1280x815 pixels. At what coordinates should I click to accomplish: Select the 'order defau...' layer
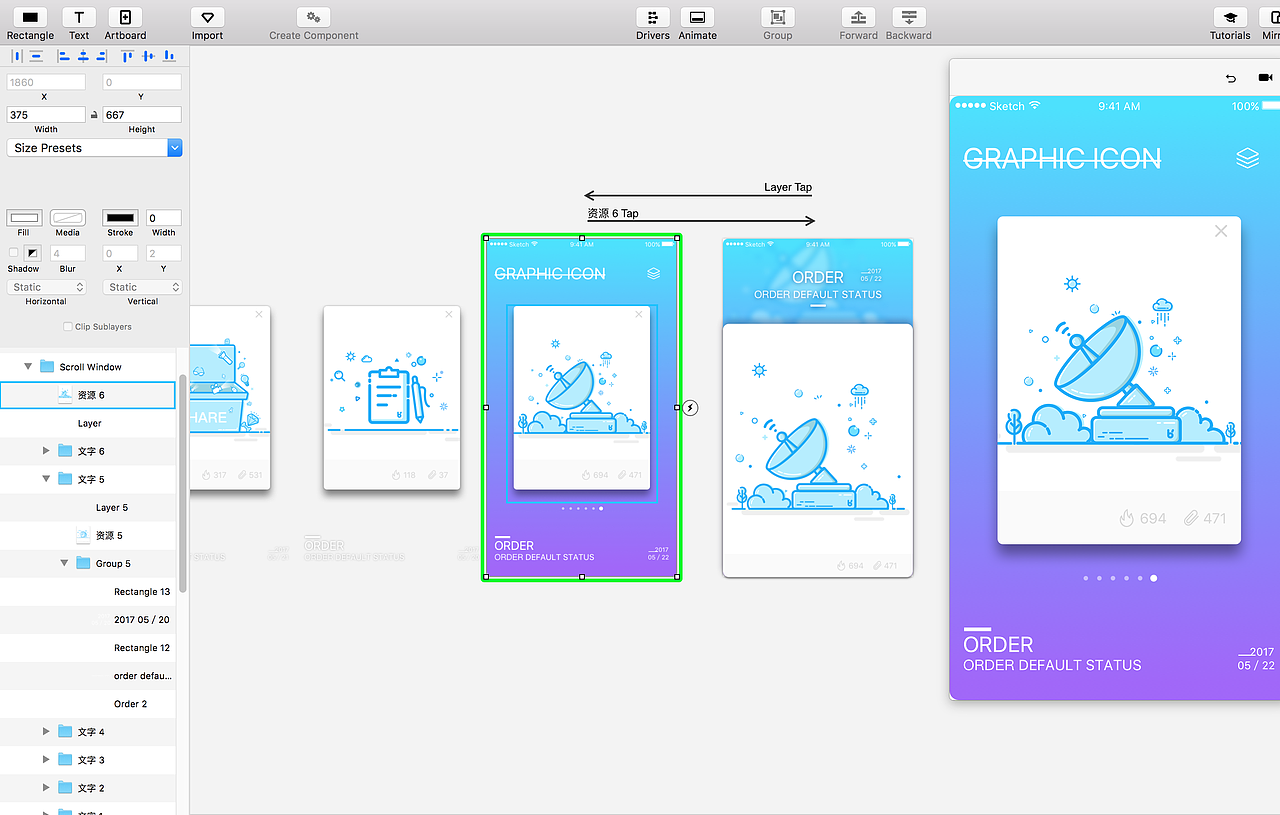[88, 675]
